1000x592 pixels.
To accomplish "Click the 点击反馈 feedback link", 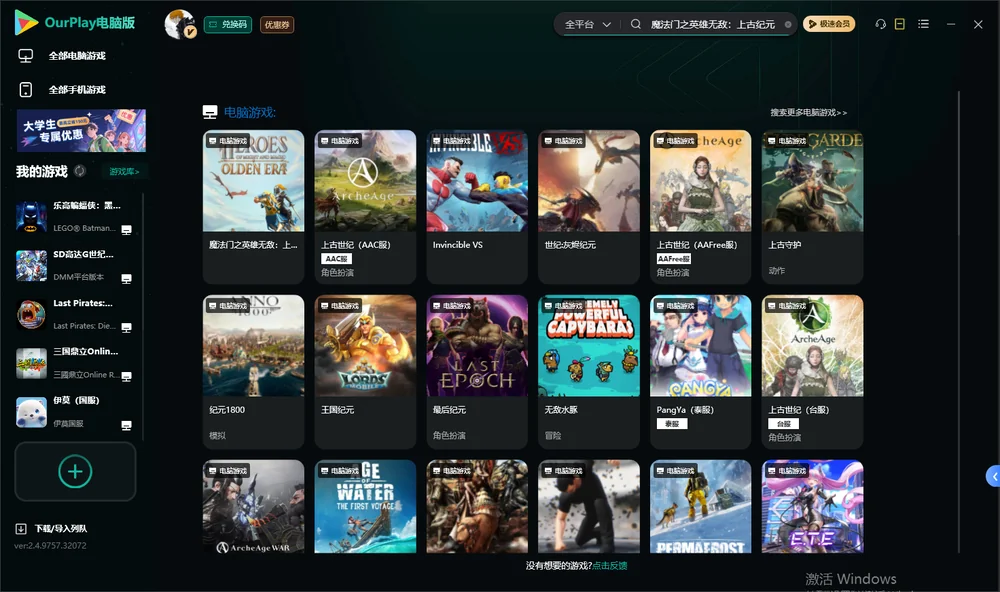I will pos(610,566).
